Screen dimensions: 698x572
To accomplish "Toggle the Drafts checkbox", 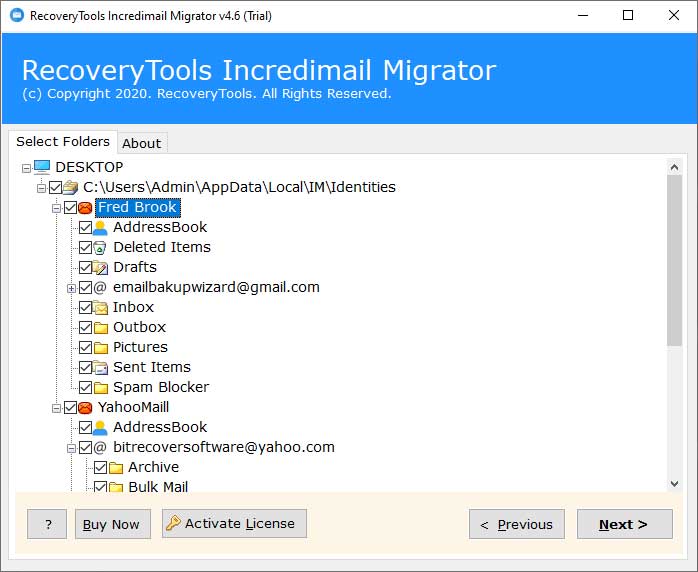I will tap(85, 268).
